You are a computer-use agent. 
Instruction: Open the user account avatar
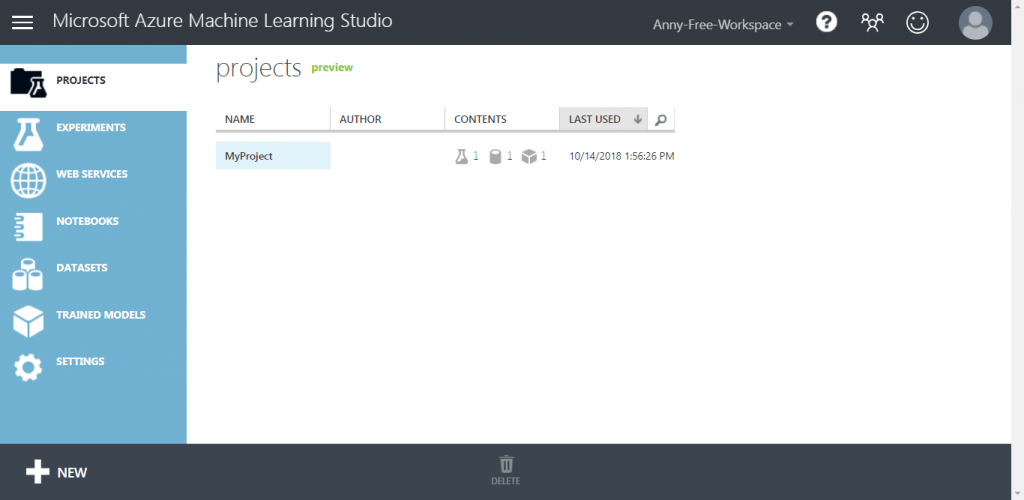click(x=975, y=23)
